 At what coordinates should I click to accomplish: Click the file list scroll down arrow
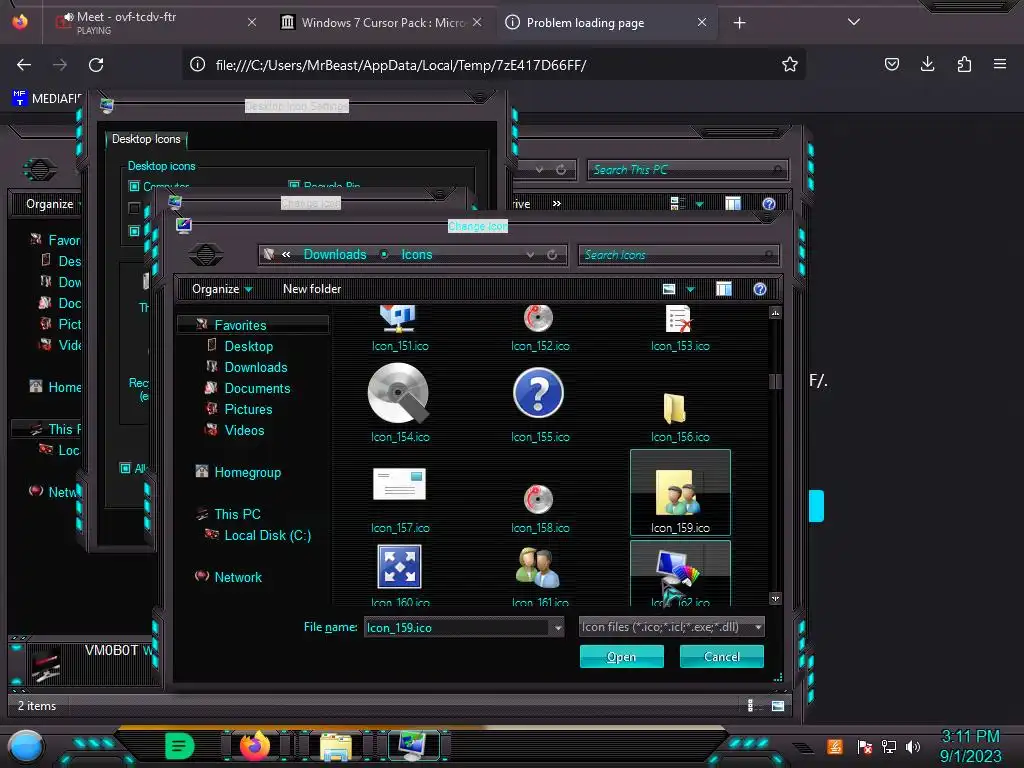(x=775, y=598)
